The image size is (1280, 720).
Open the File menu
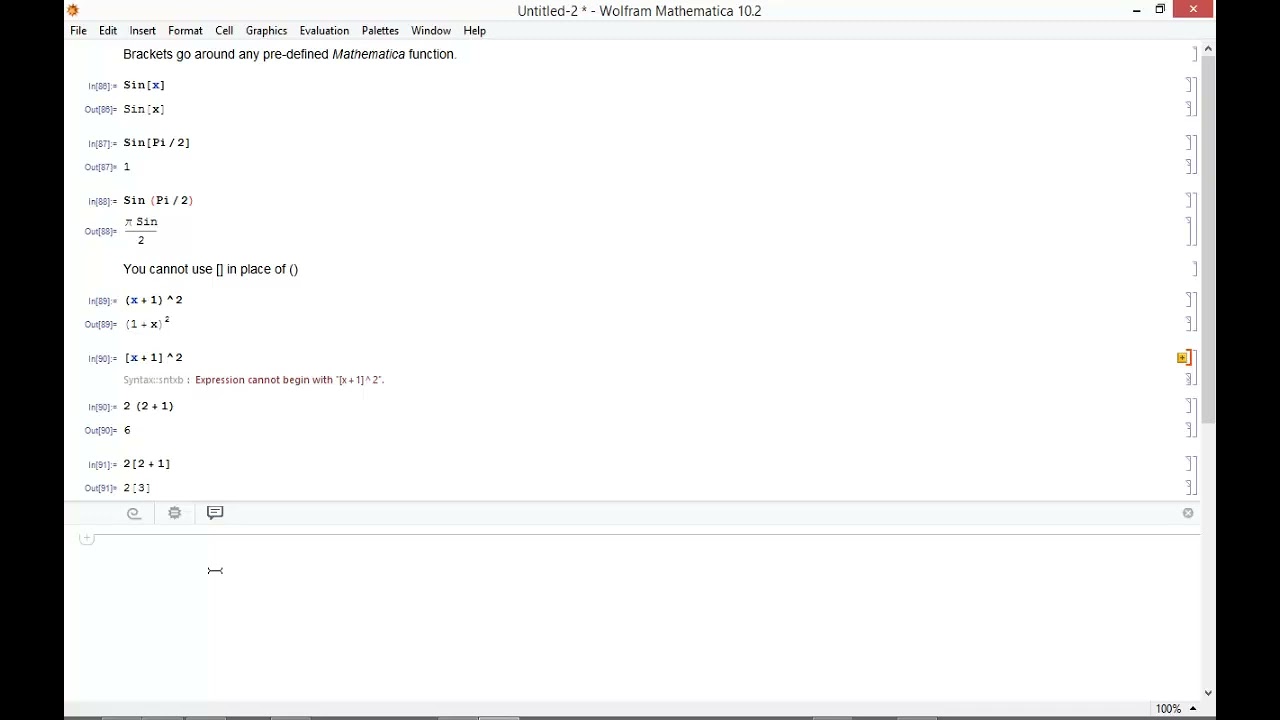pos(78,30)
